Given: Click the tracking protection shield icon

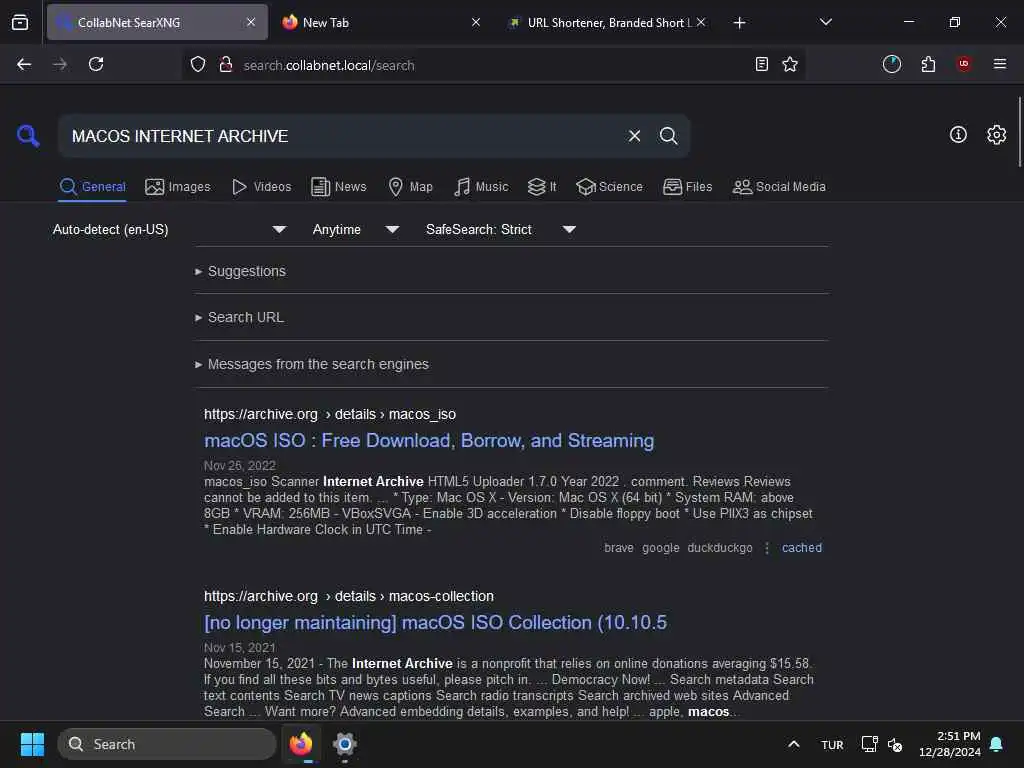Looking at the screenshot, I should 198,64.
